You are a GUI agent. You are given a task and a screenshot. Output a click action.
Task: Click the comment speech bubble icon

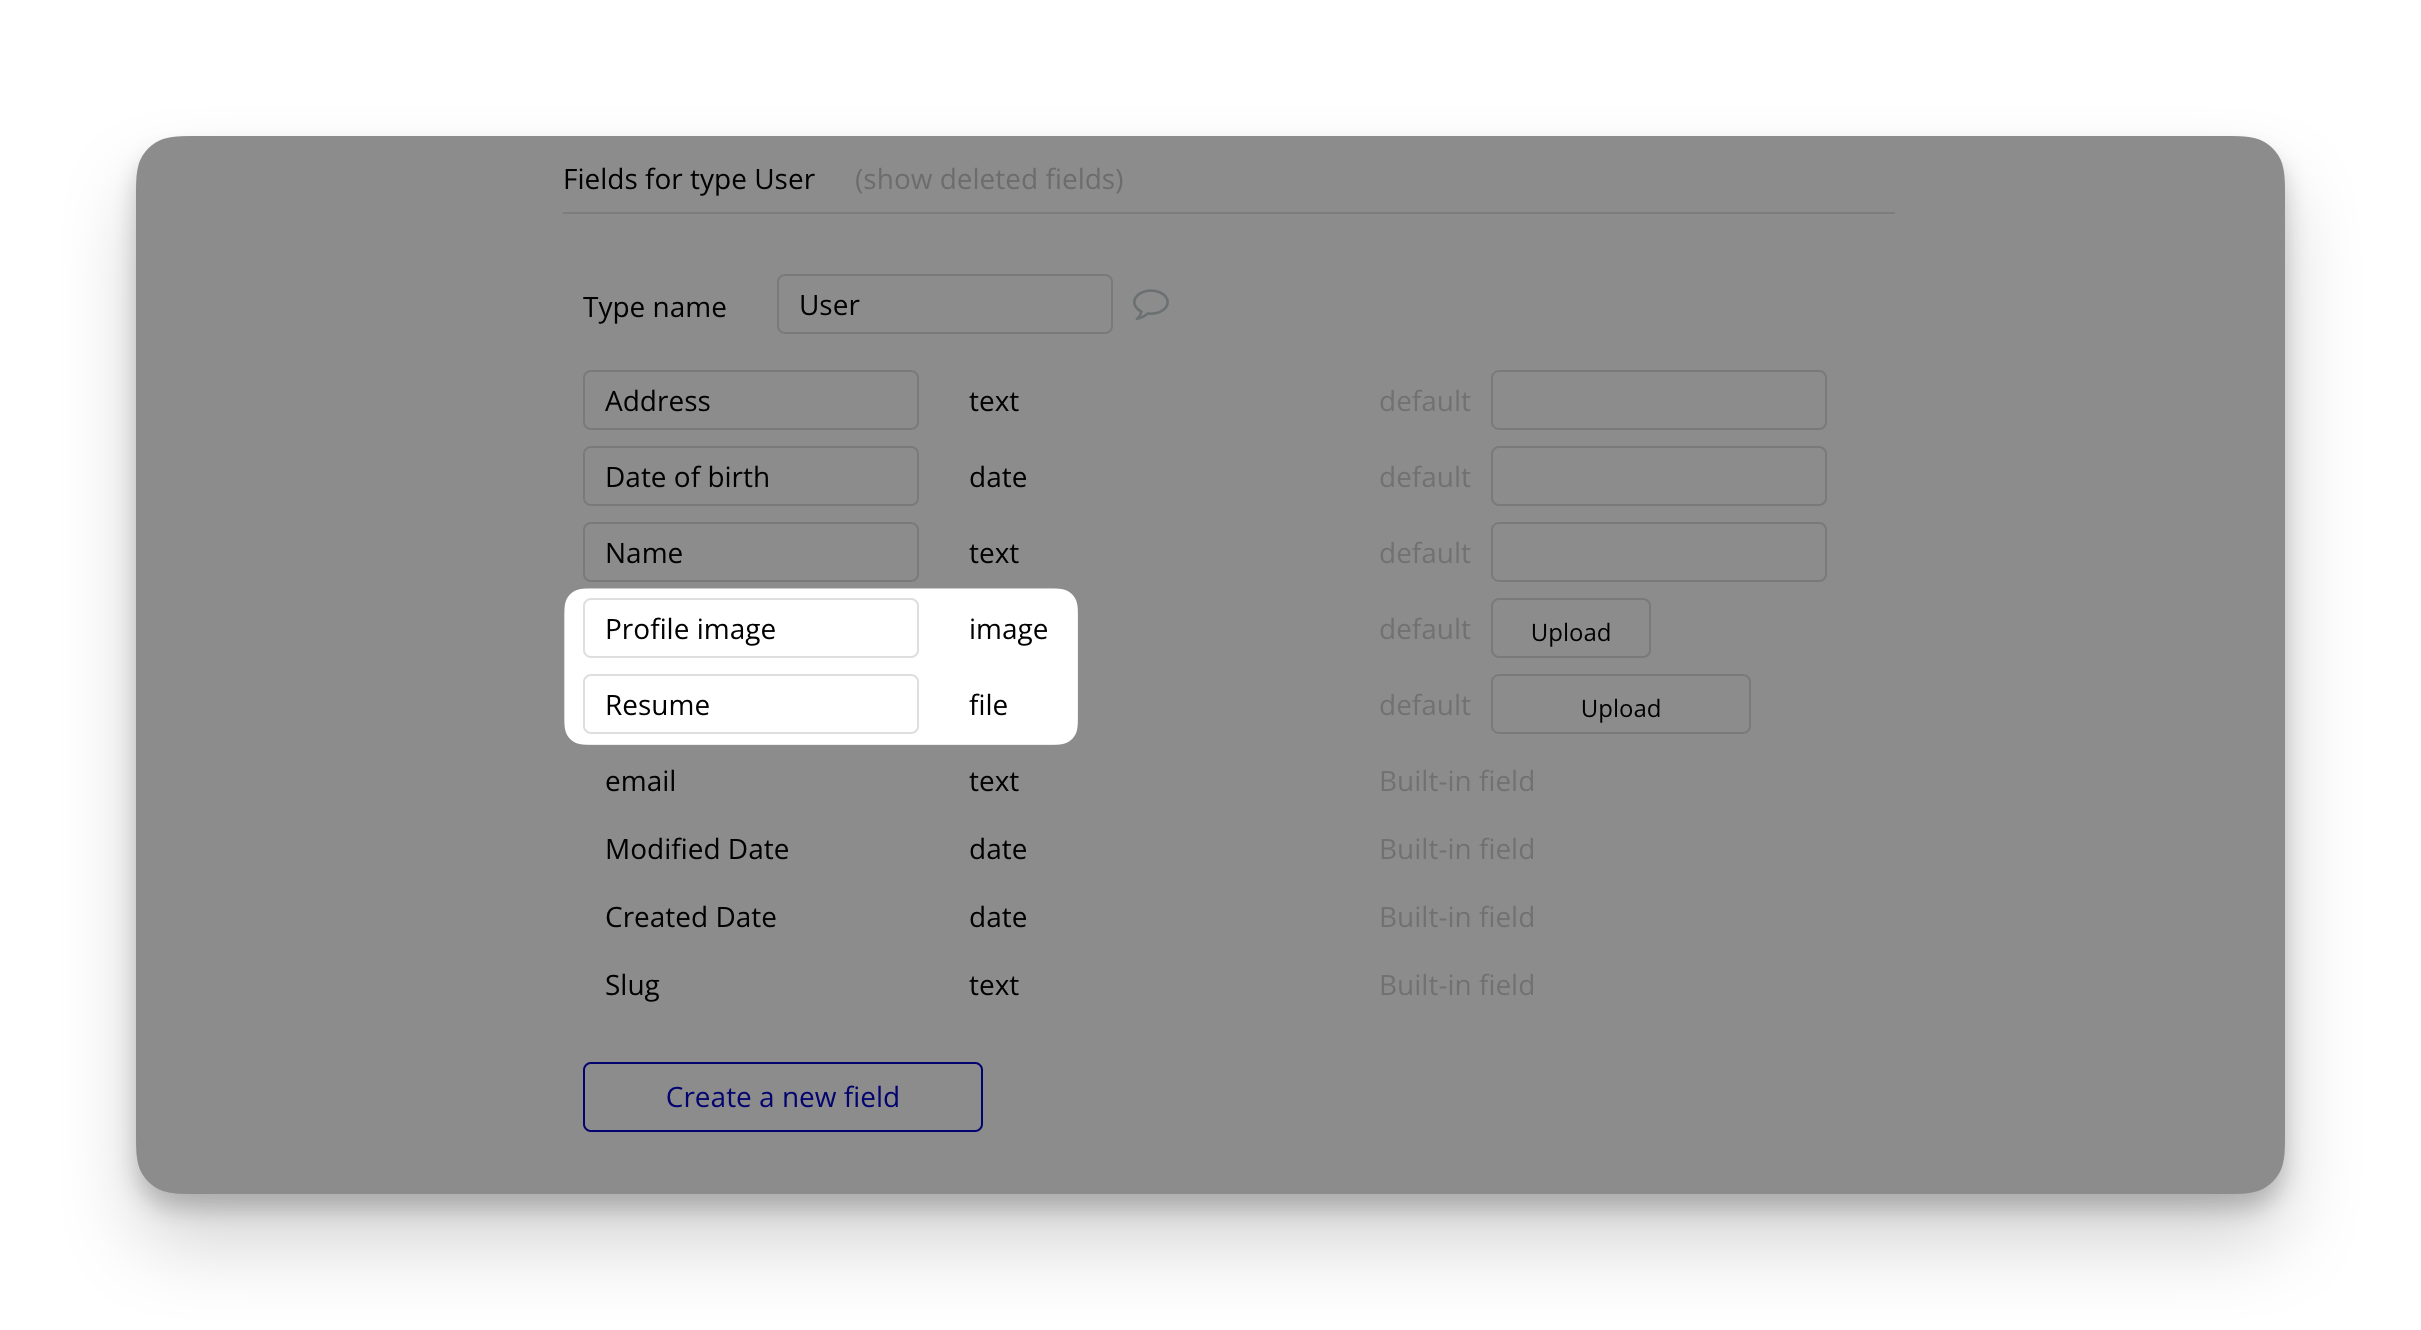coord(1150,304)
